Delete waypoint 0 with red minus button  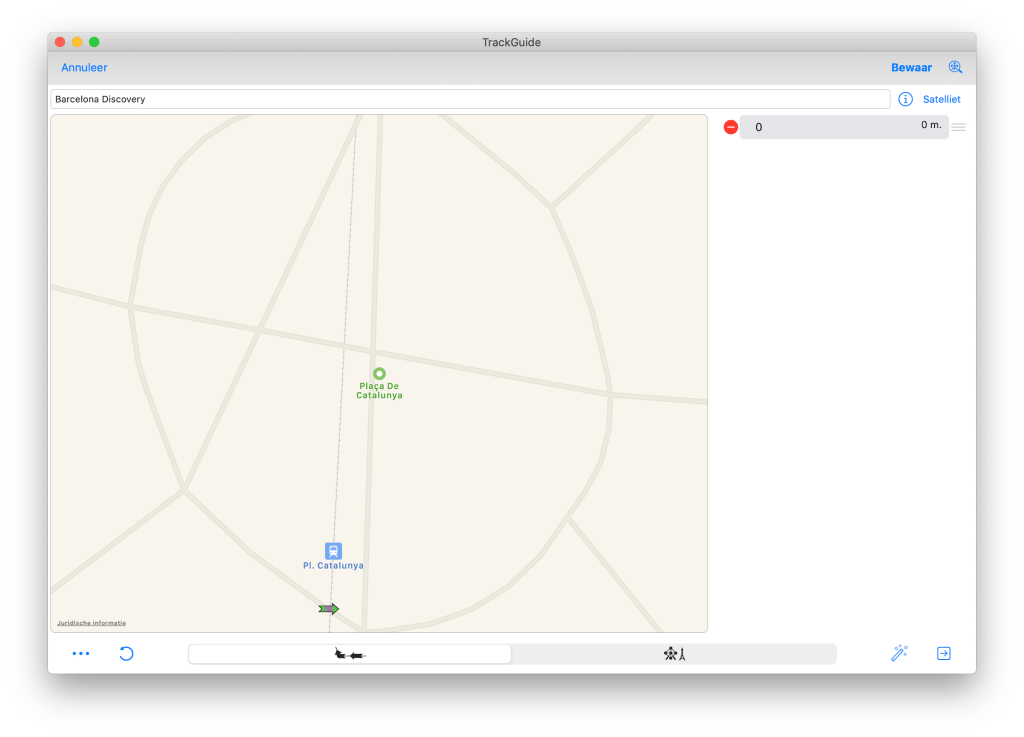(x=731, y=127)
